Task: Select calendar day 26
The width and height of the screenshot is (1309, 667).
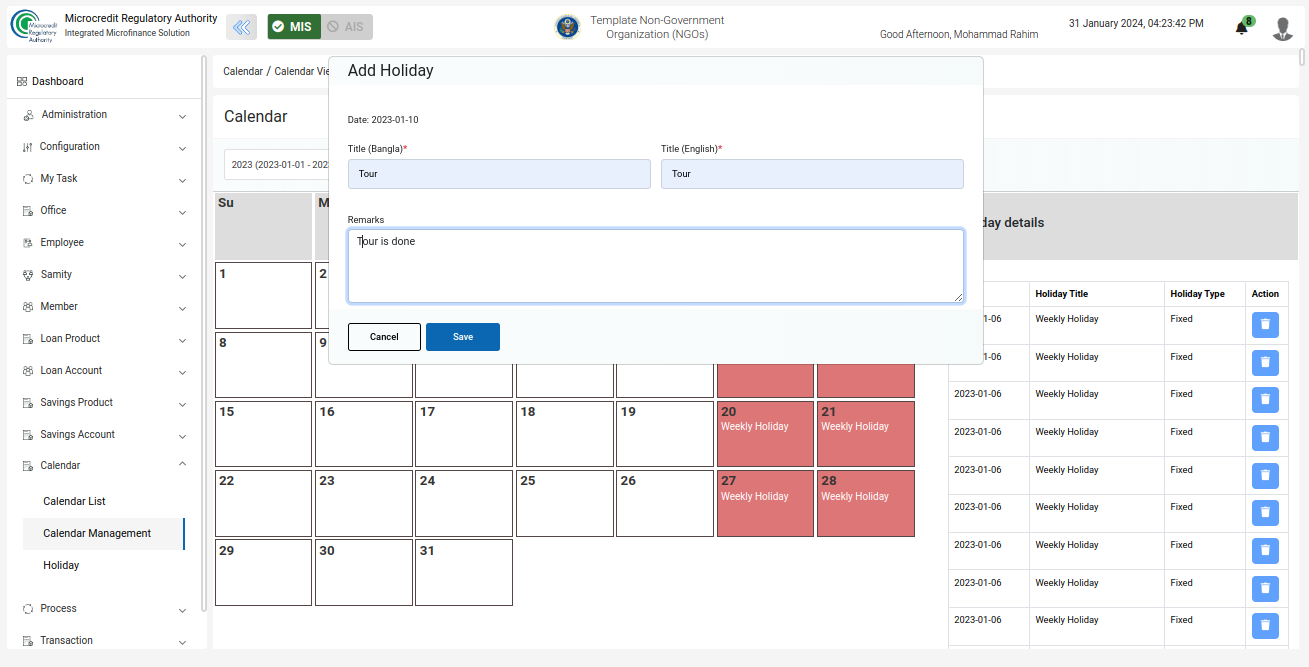Action: [x=665, y=503]
